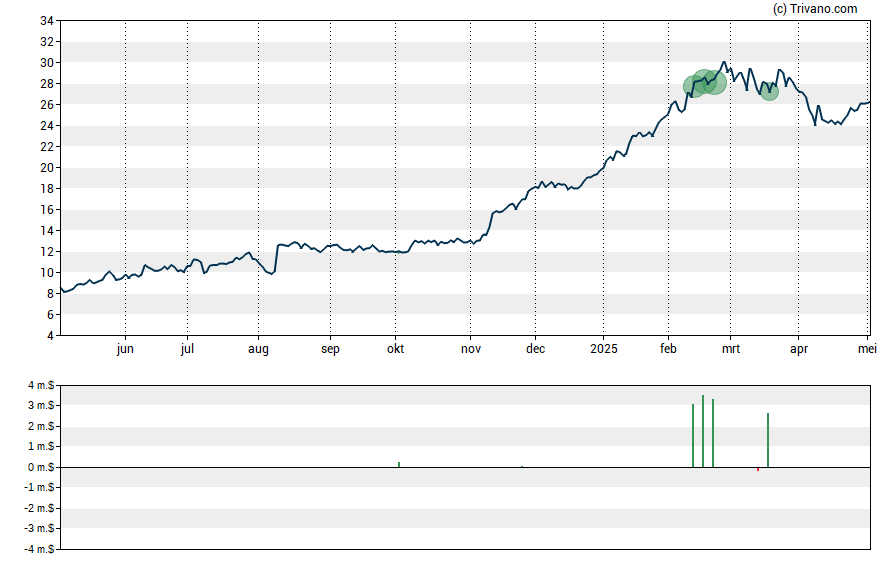This screenshot has width=888, height=565.
Task: Click the '30' price axis label
Action: point(46,63)
